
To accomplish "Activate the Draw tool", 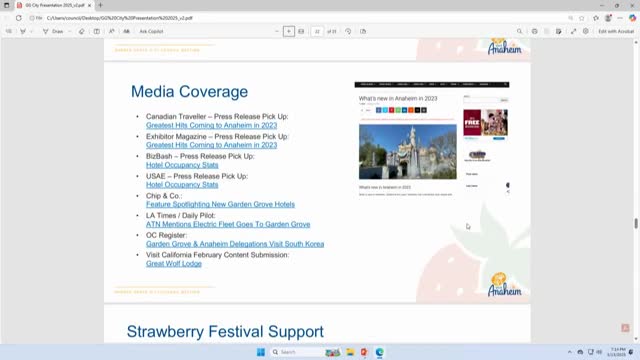I will tap(53, 31).
